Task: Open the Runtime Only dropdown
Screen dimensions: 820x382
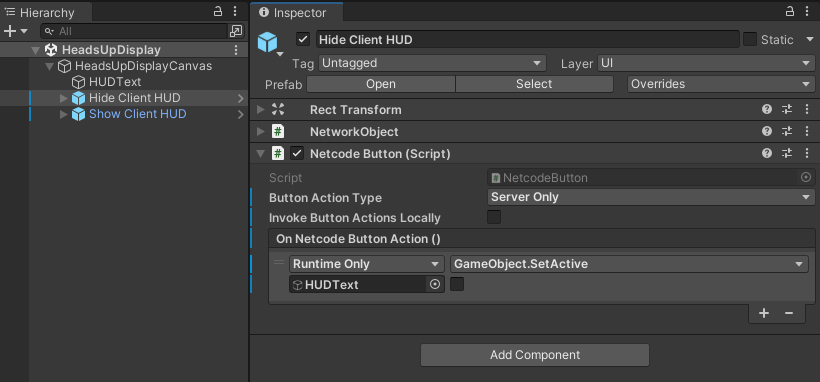Action: click(x=367, y=264)
